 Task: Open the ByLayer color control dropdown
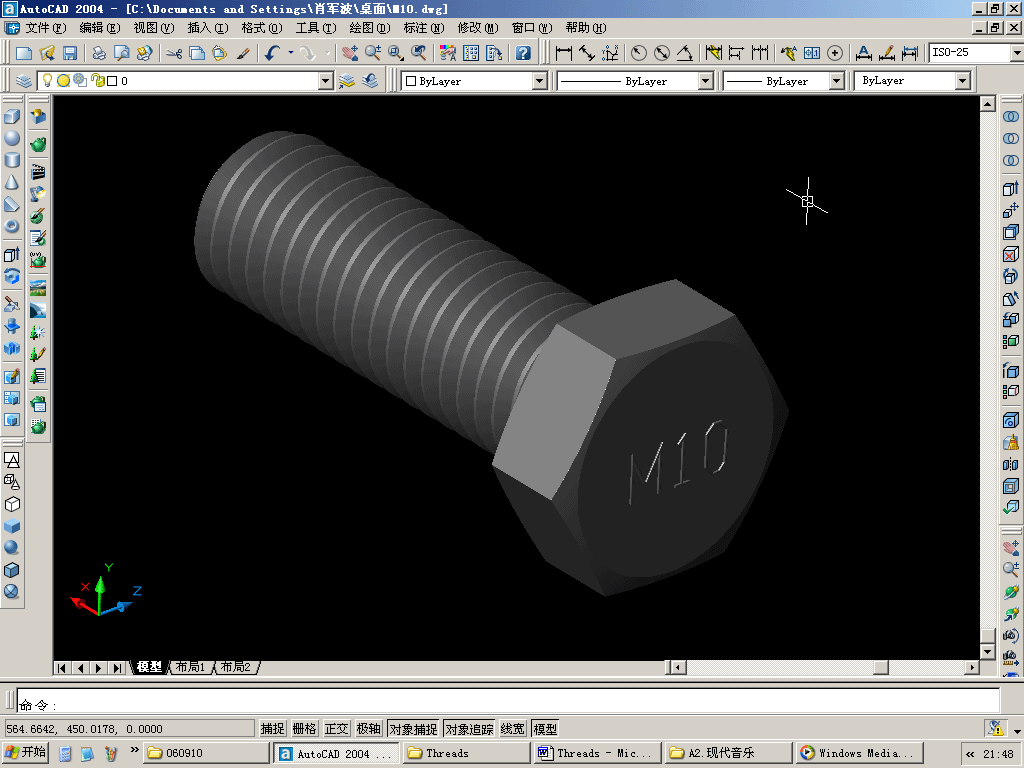539,81
